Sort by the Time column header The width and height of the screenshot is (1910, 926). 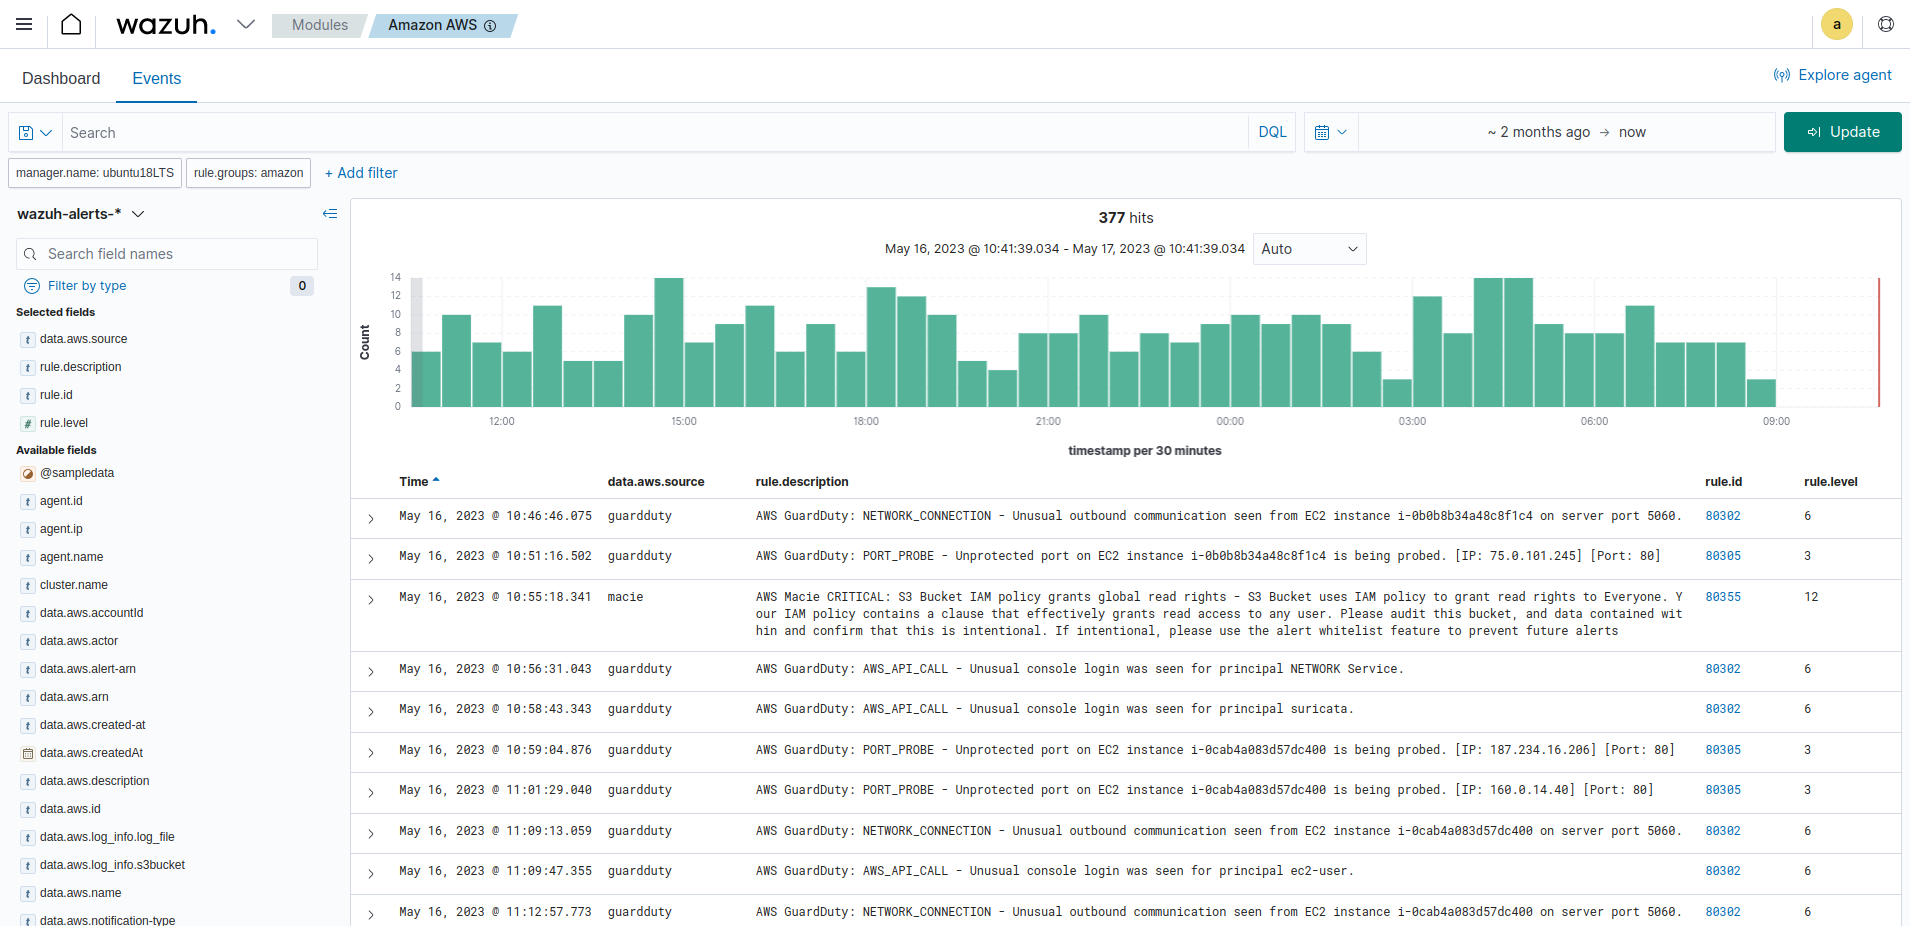[x=419, y=482]
